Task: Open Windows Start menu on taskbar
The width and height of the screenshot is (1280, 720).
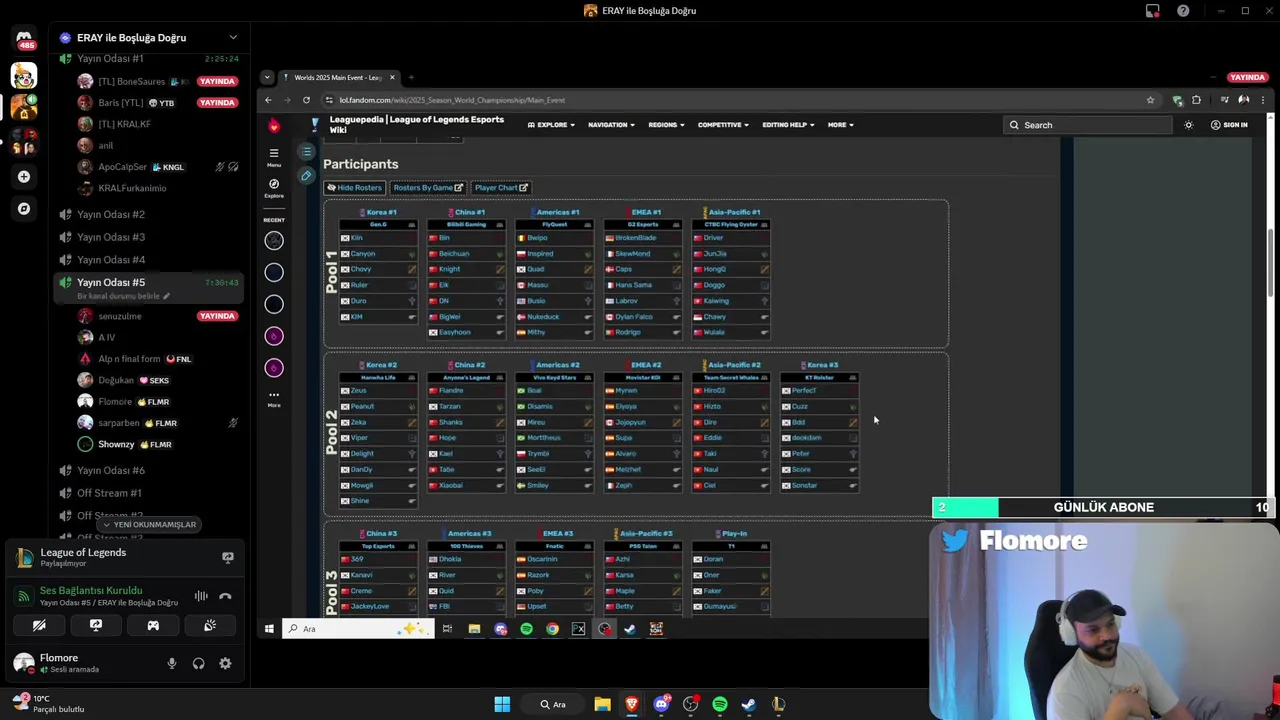Action: (x=502, y=704)
